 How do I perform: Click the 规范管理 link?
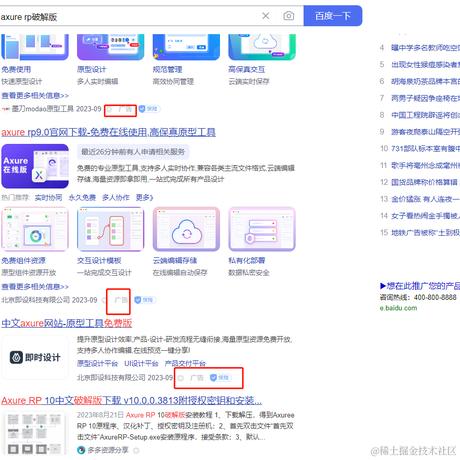(x=167, y=69)
